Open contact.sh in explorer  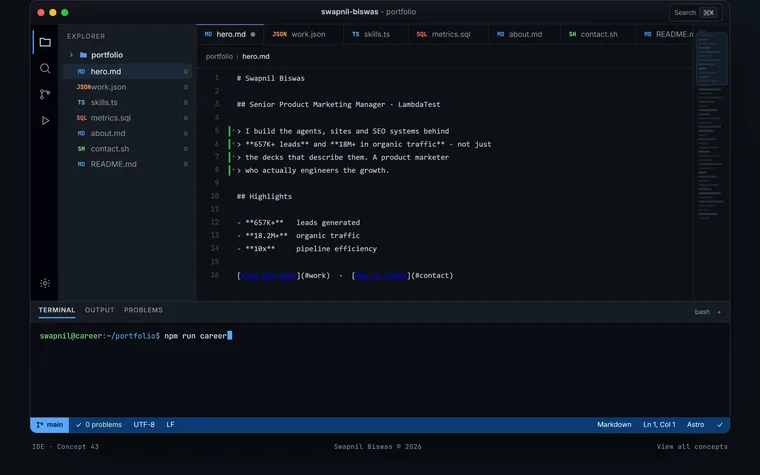pos(127,149)
